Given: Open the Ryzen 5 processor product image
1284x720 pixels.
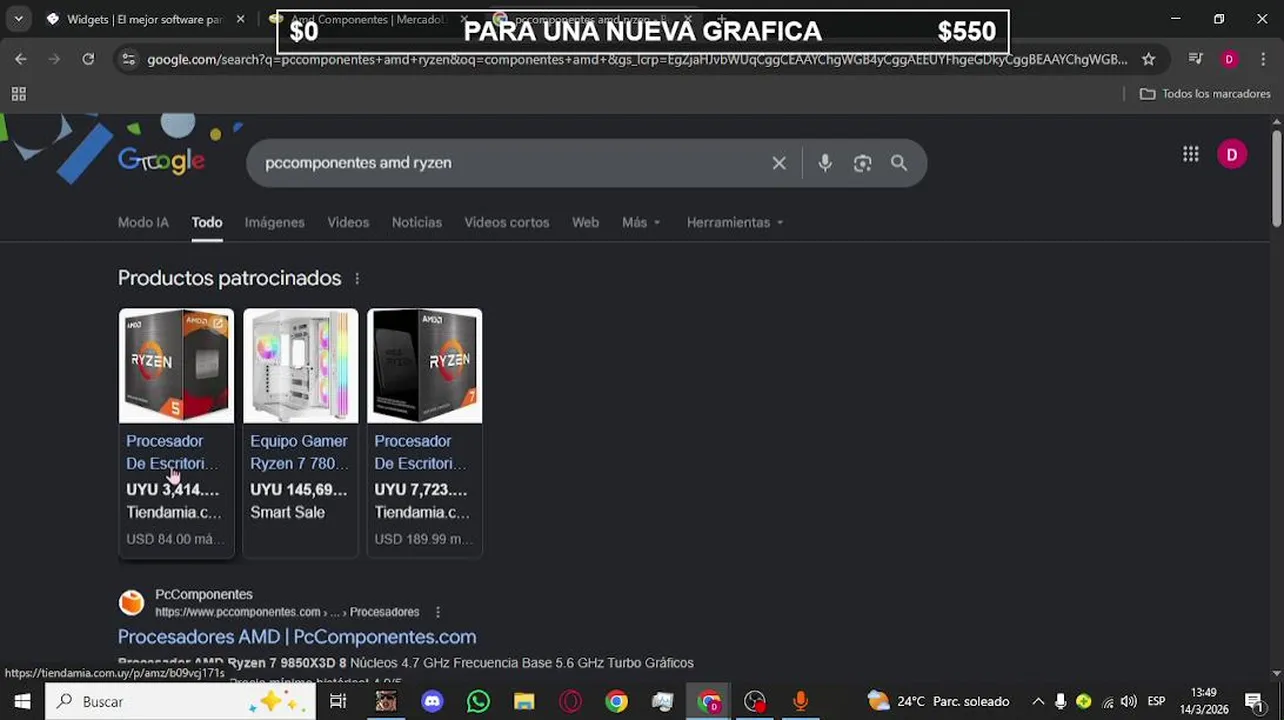Looking at the screenshot, I should coord(176,366).
